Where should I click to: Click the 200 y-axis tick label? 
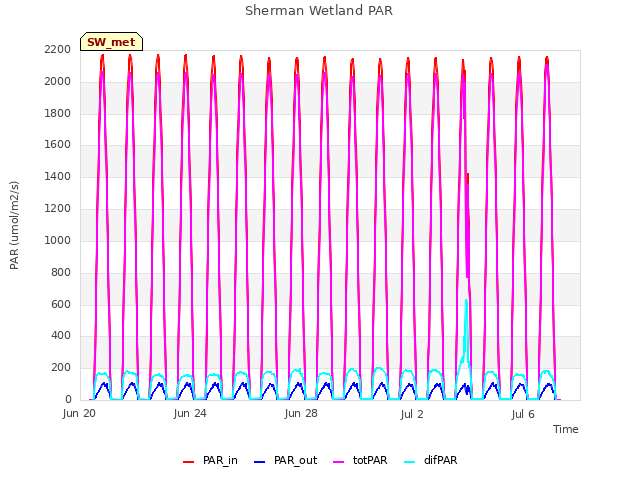pyautogui.click(x=61, y=367)
